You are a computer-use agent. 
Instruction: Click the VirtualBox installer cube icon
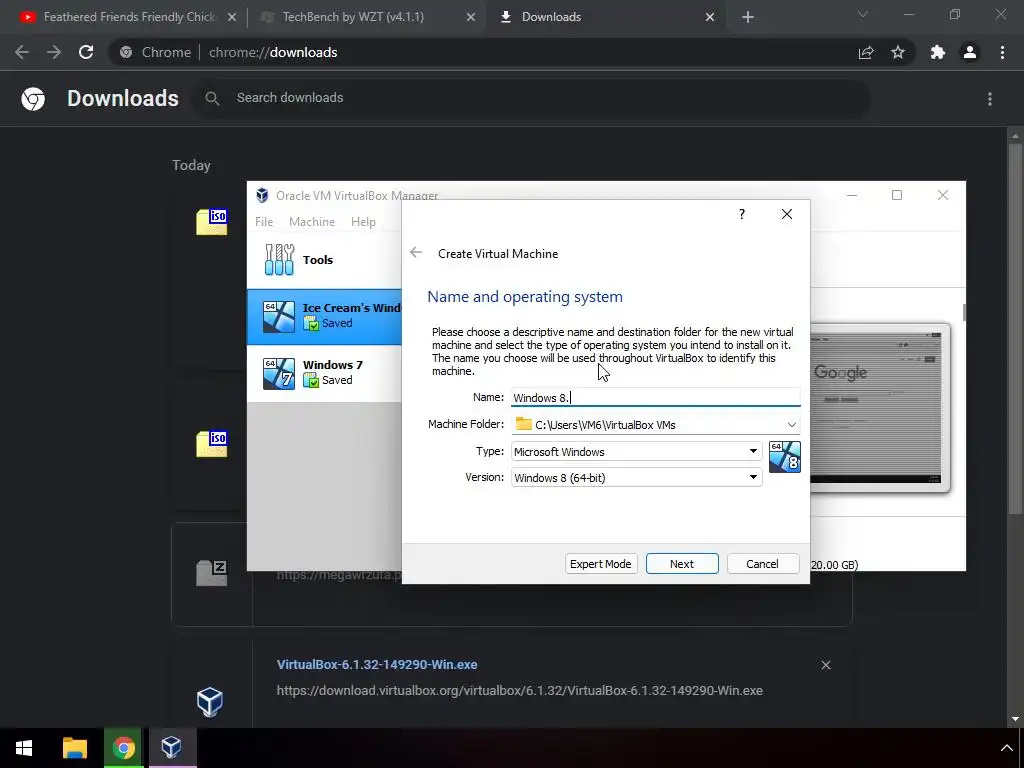click(x=210, y=702)
